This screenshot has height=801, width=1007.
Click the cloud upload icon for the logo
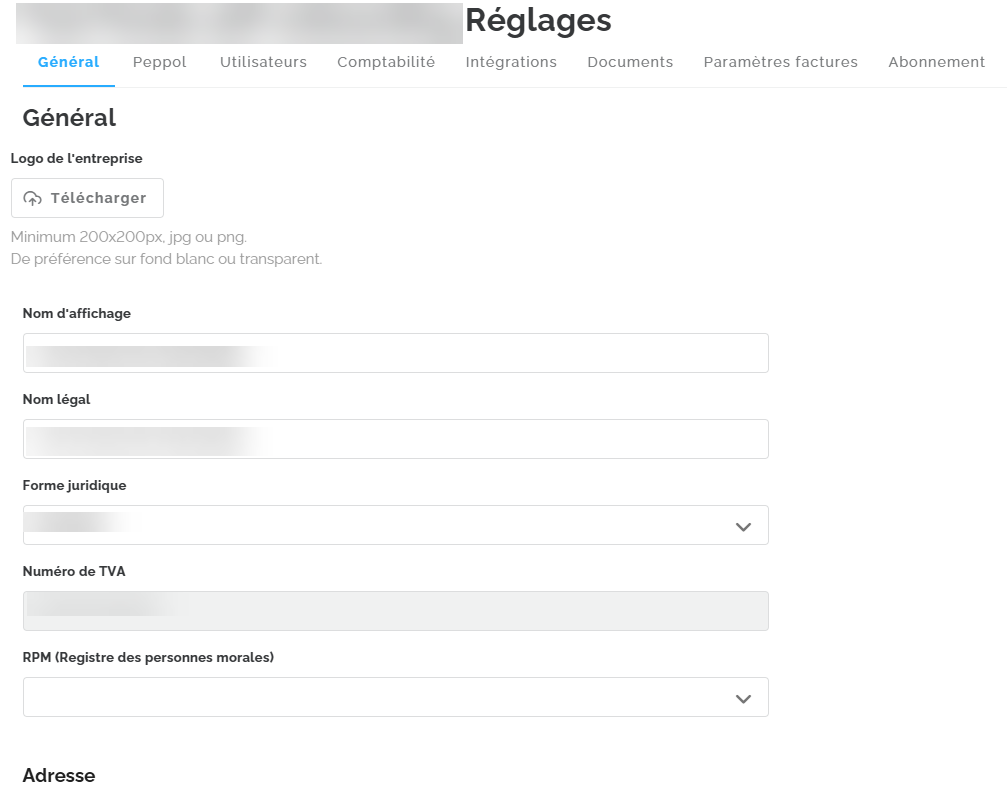33,198
